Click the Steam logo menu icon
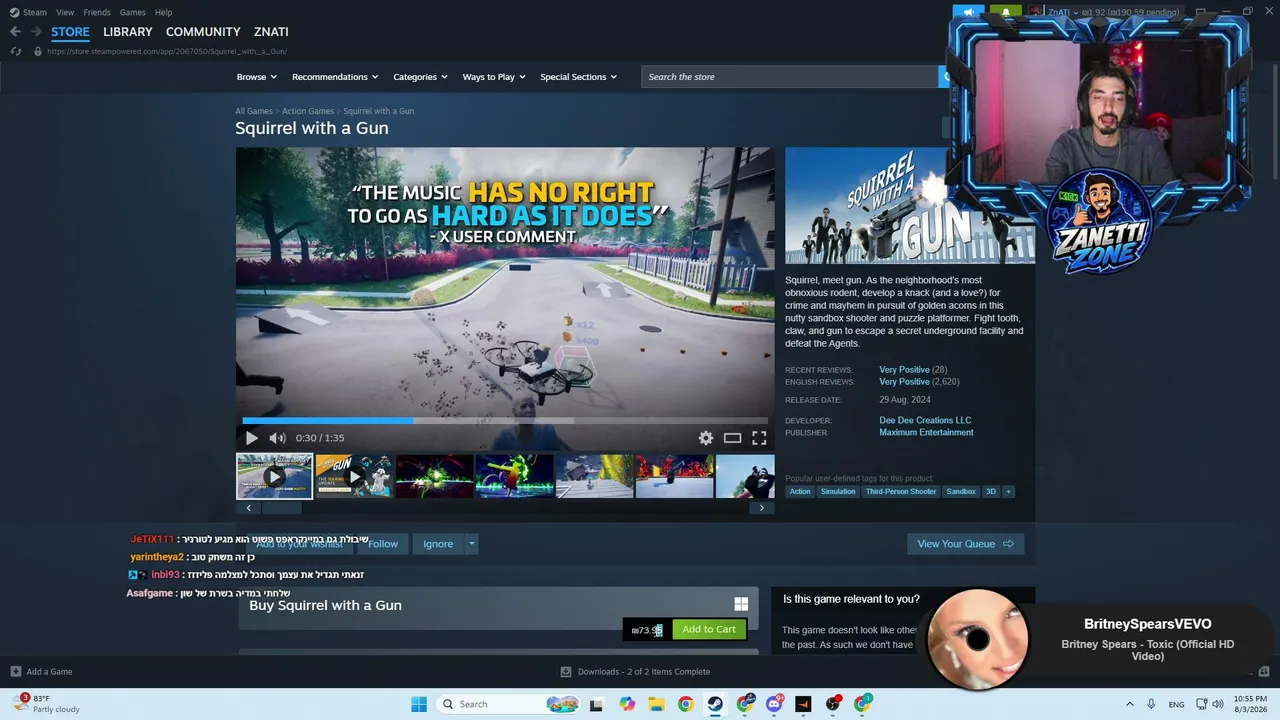 tap(14, 12)
